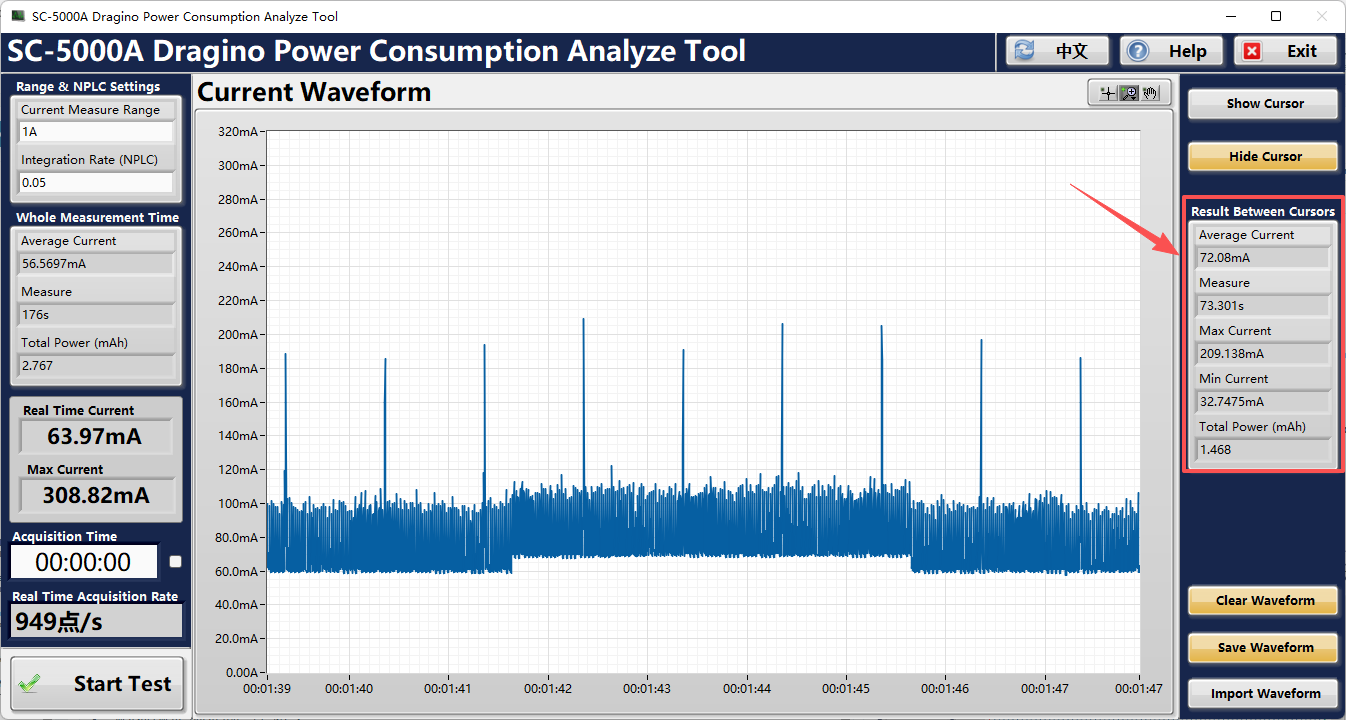Switch the interface language to 中文
This screenshot has height=720, width=1346.
pos(1058,51)
